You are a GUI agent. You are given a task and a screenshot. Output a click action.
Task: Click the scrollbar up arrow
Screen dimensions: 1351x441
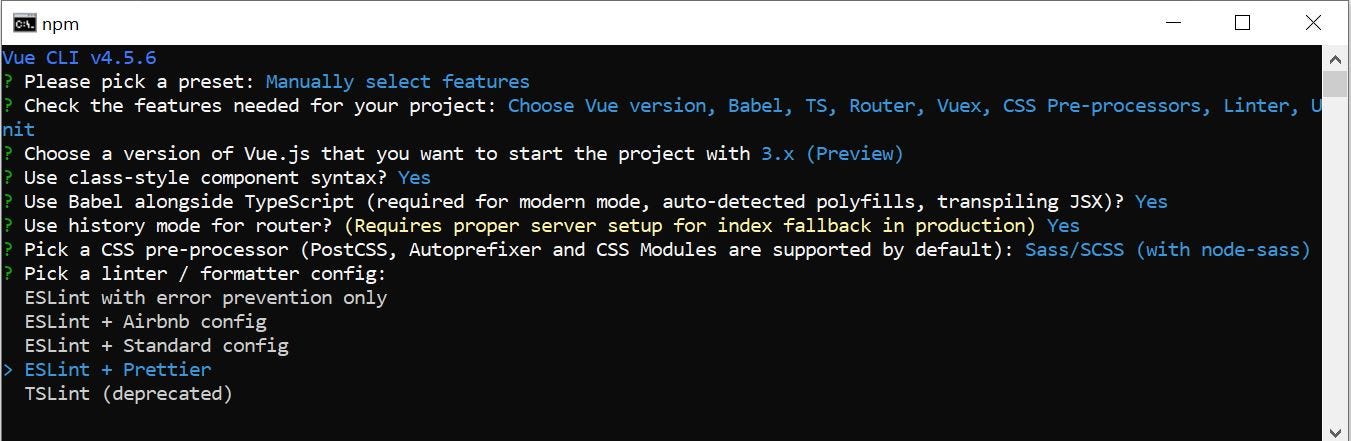click(x=1335, y=57)
